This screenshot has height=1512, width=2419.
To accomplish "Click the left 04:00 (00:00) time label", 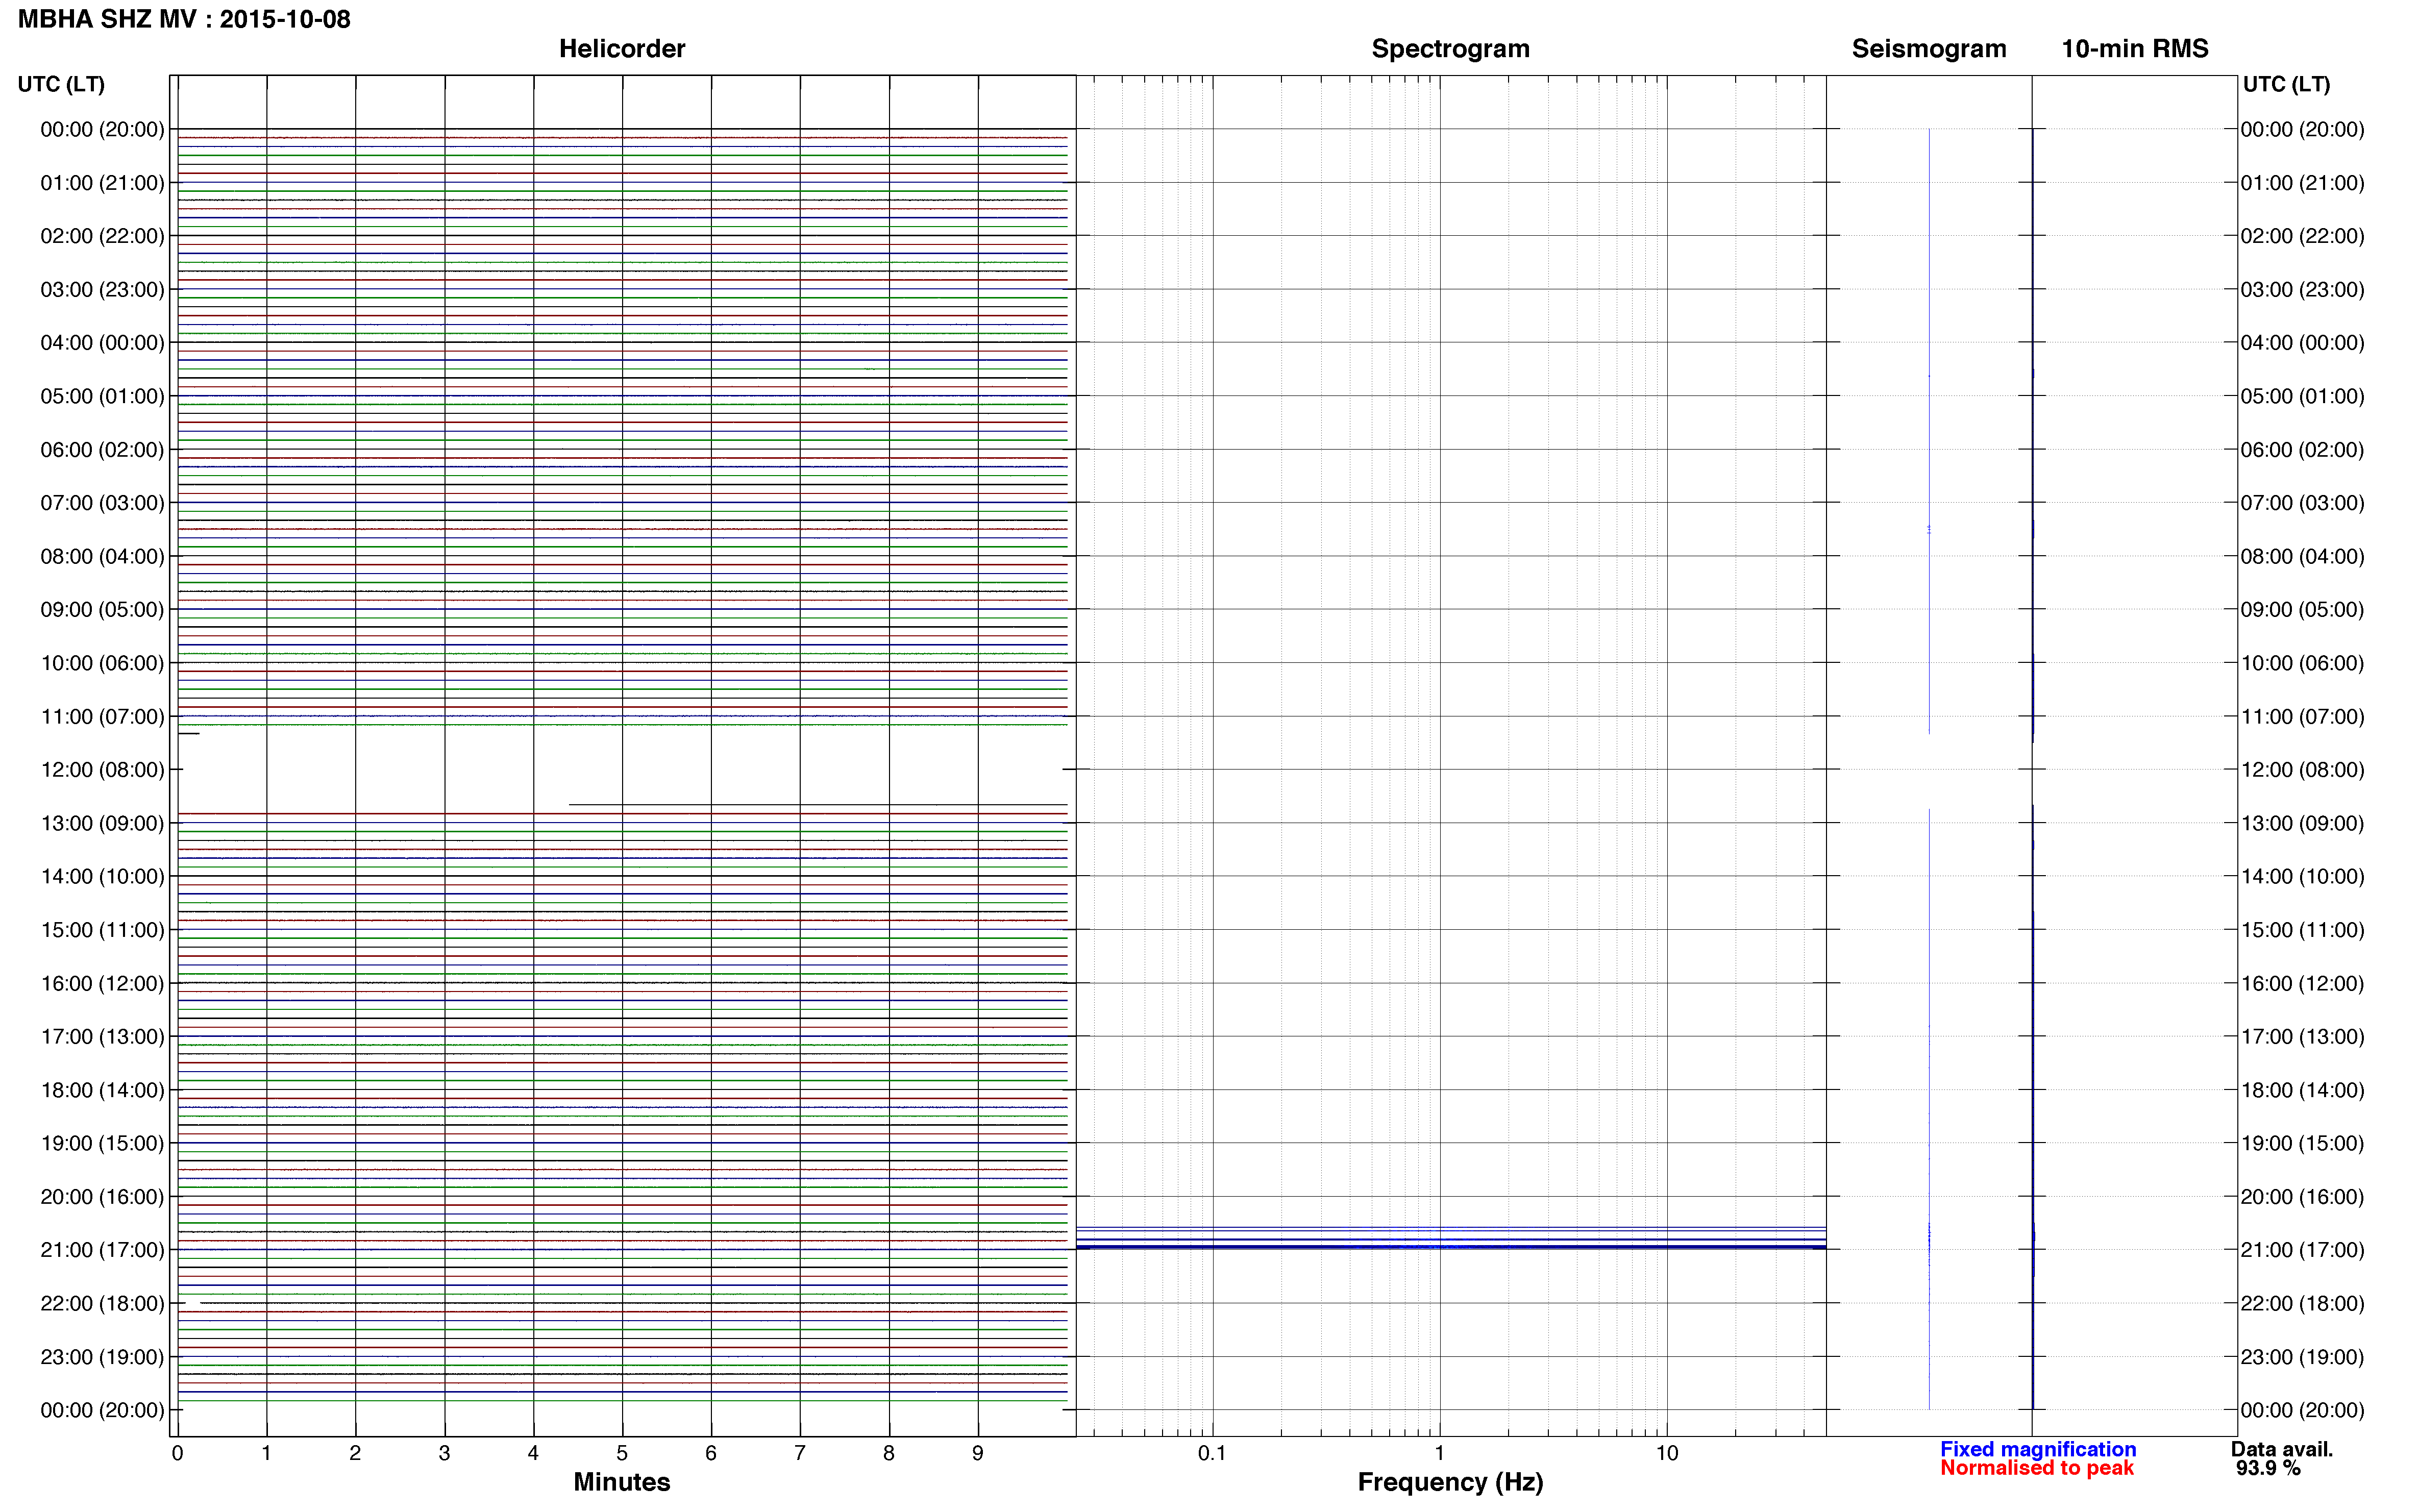I will 102,343.
